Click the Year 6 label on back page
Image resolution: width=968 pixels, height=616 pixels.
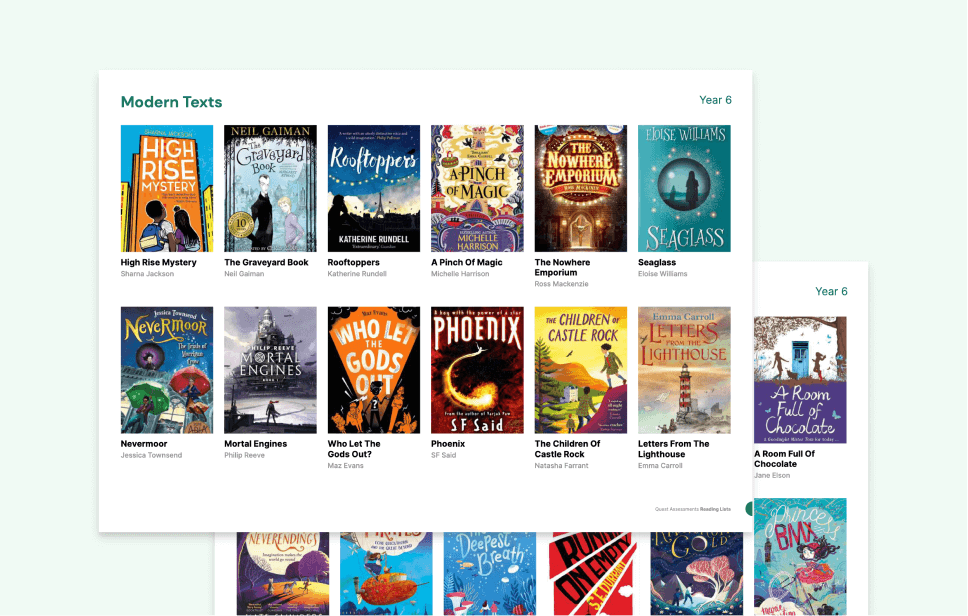pos(831,291)
